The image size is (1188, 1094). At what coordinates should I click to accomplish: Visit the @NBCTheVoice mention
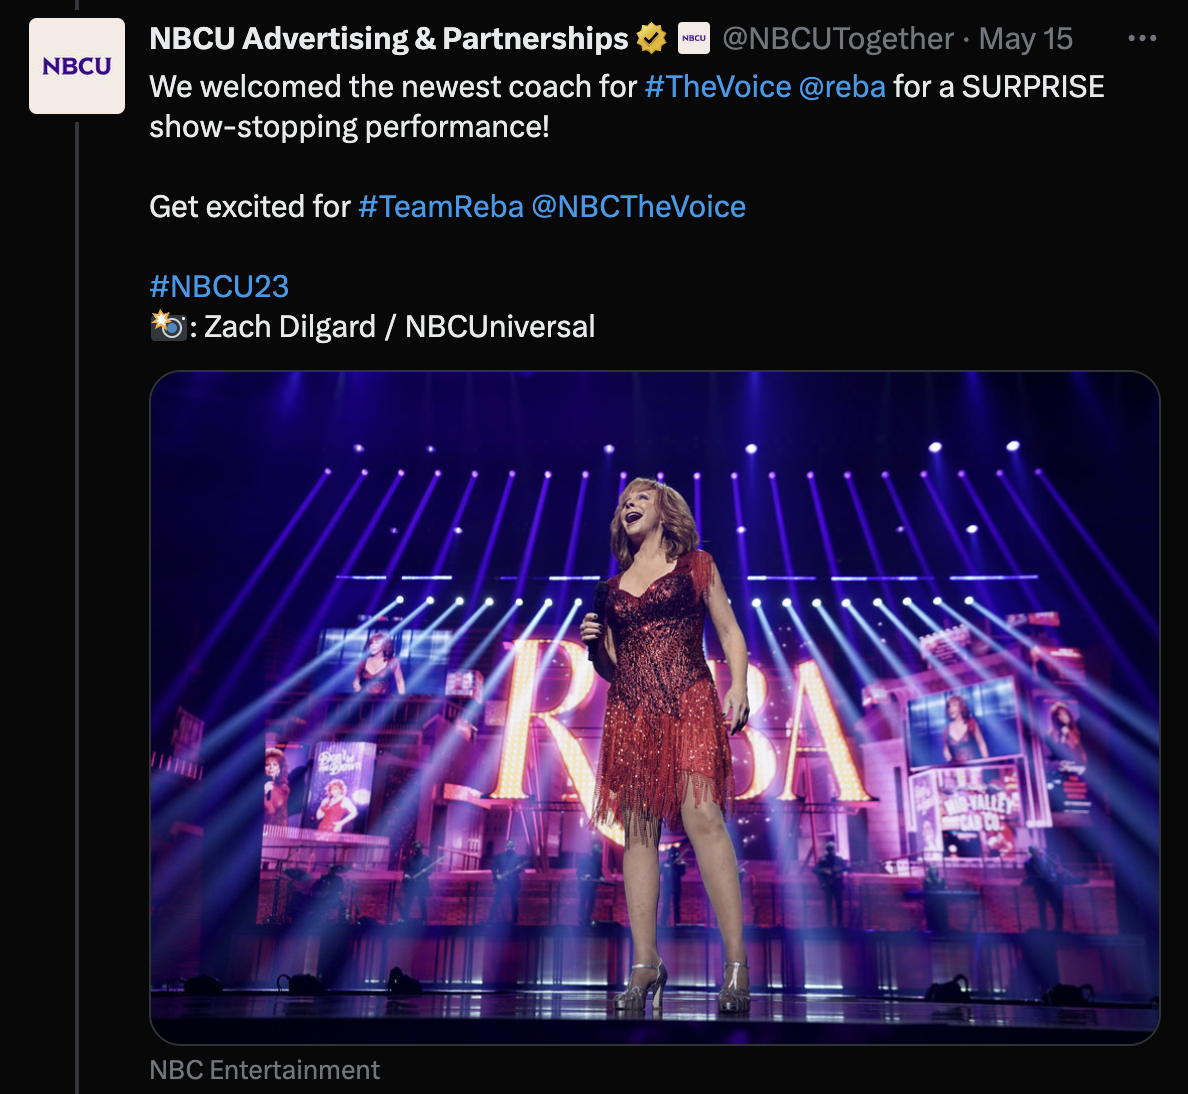(x=638, y=207)
